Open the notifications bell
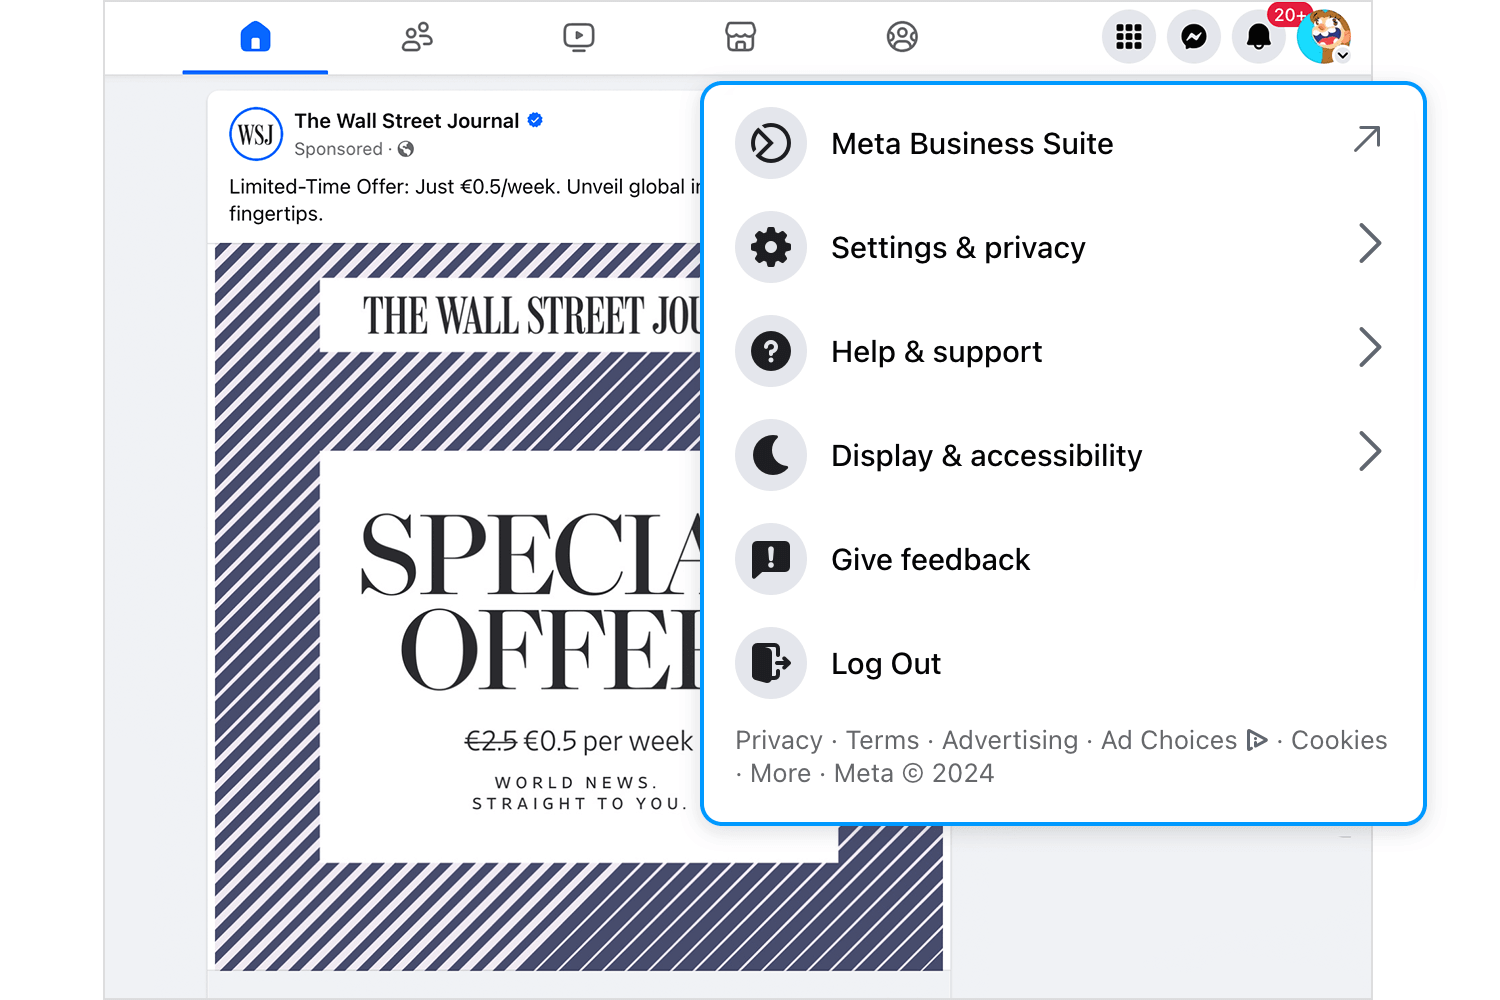This screenshot has width=1500, height=1000. [1259, 37]
